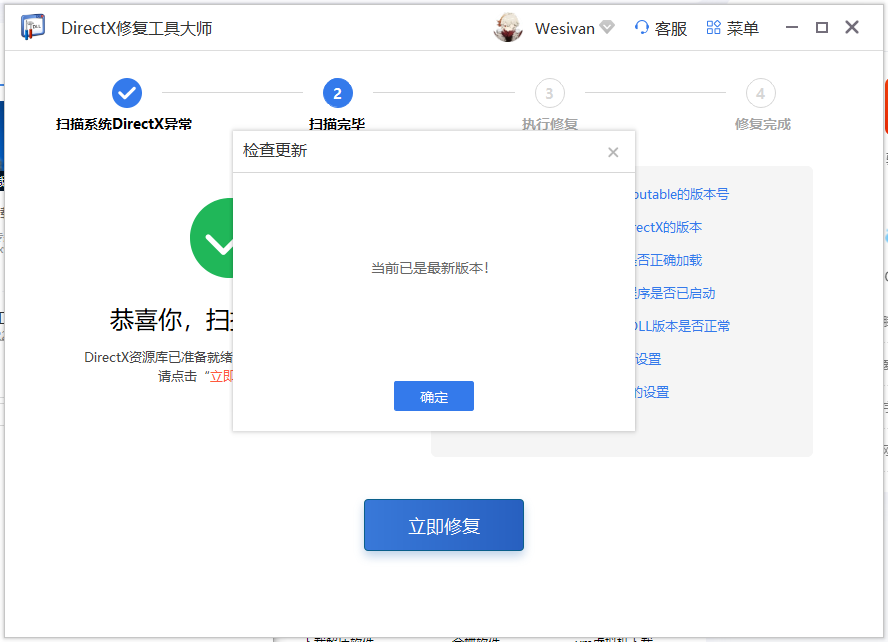
Task: Close the DirectX repair tool window
Action: pyautogui.click(x=852, y=27)
